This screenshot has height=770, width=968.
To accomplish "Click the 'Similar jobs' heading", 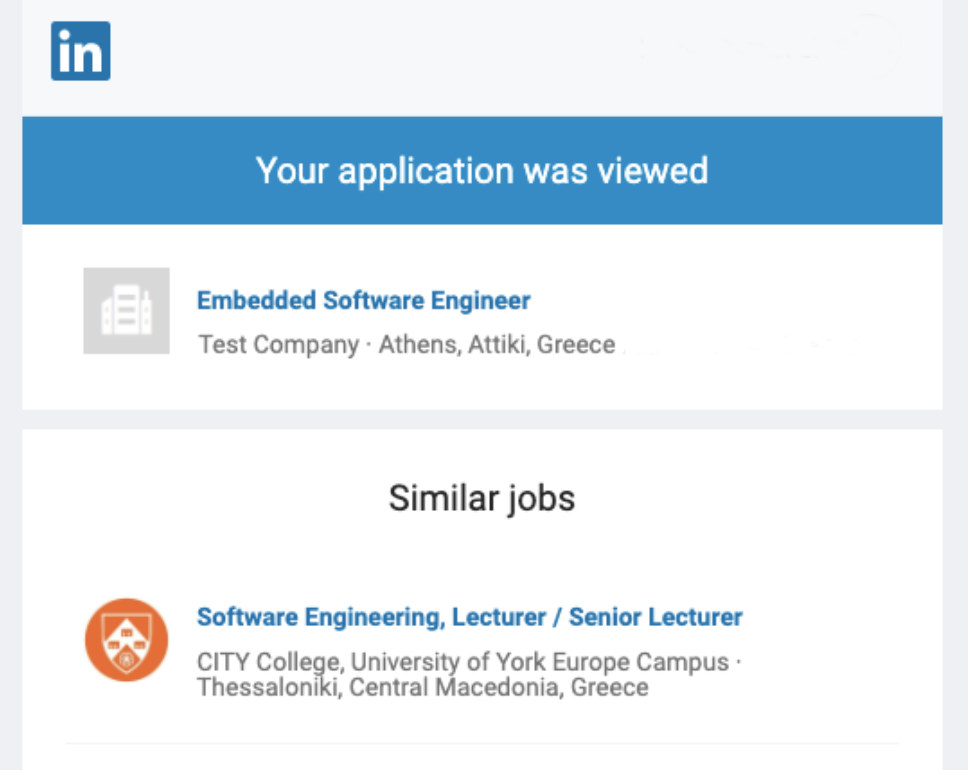I will [x=482, y=498].
